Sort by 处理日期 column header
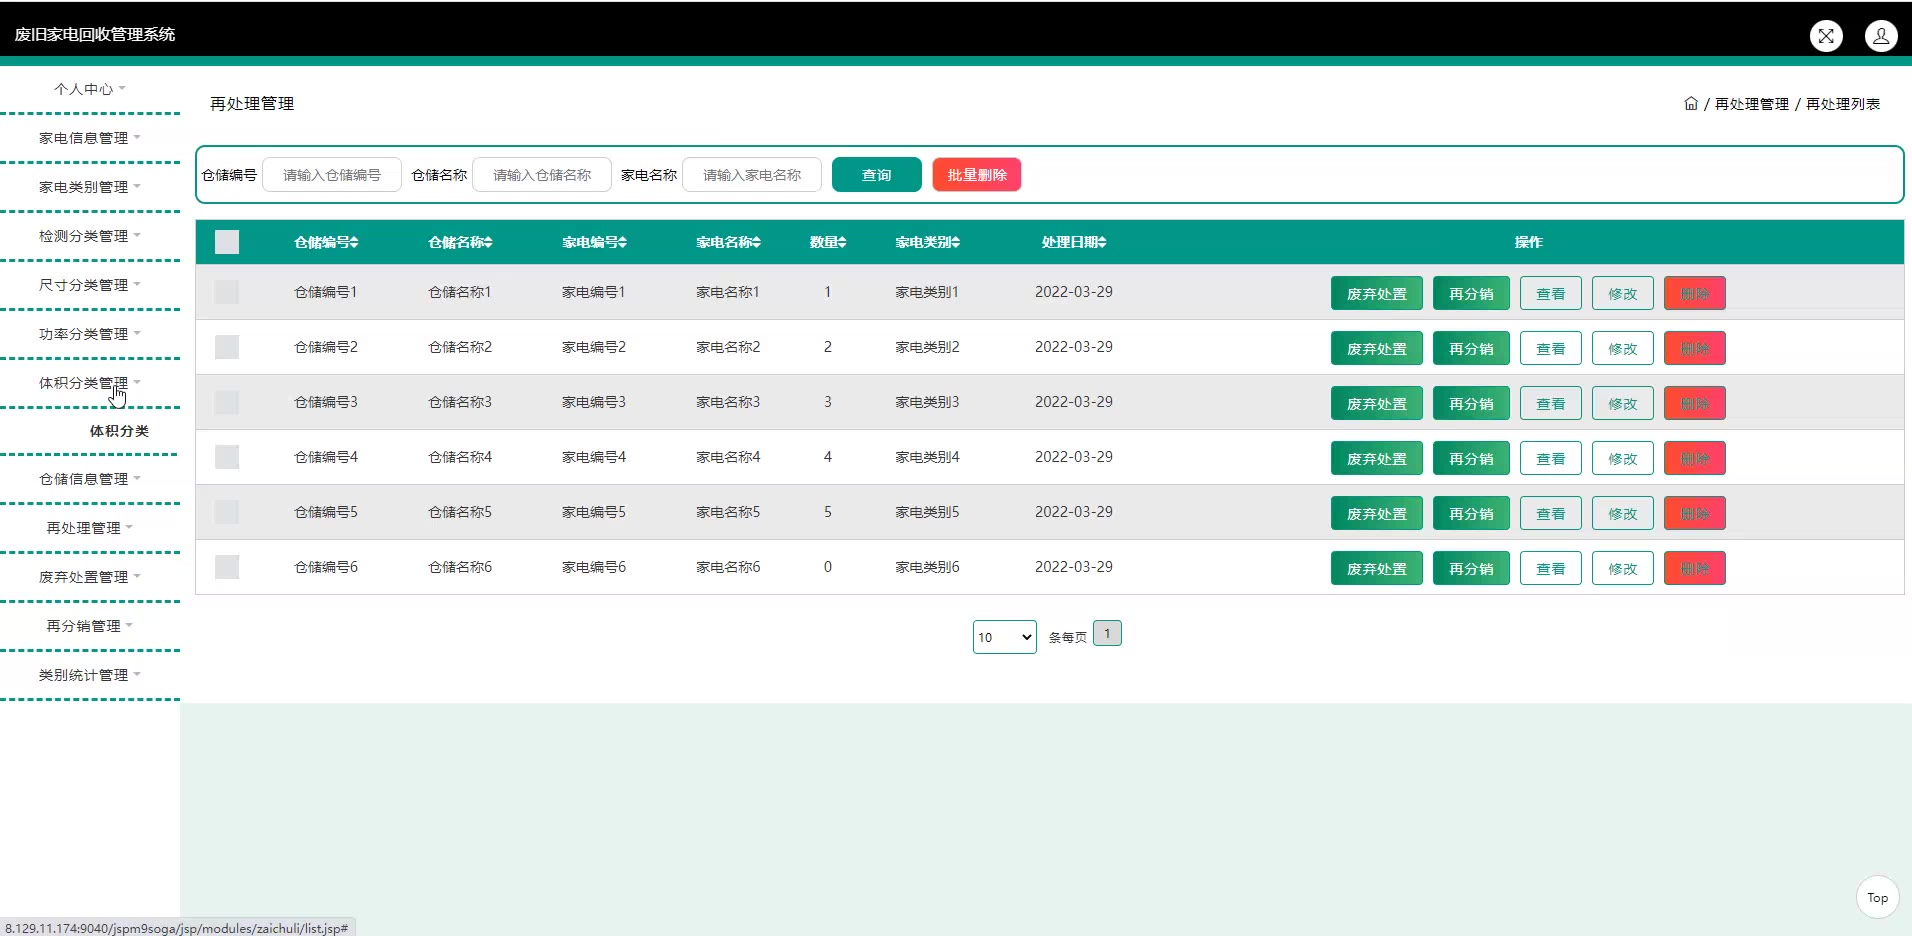This screenshot has width=1912, height=936. pos(1073,243)
